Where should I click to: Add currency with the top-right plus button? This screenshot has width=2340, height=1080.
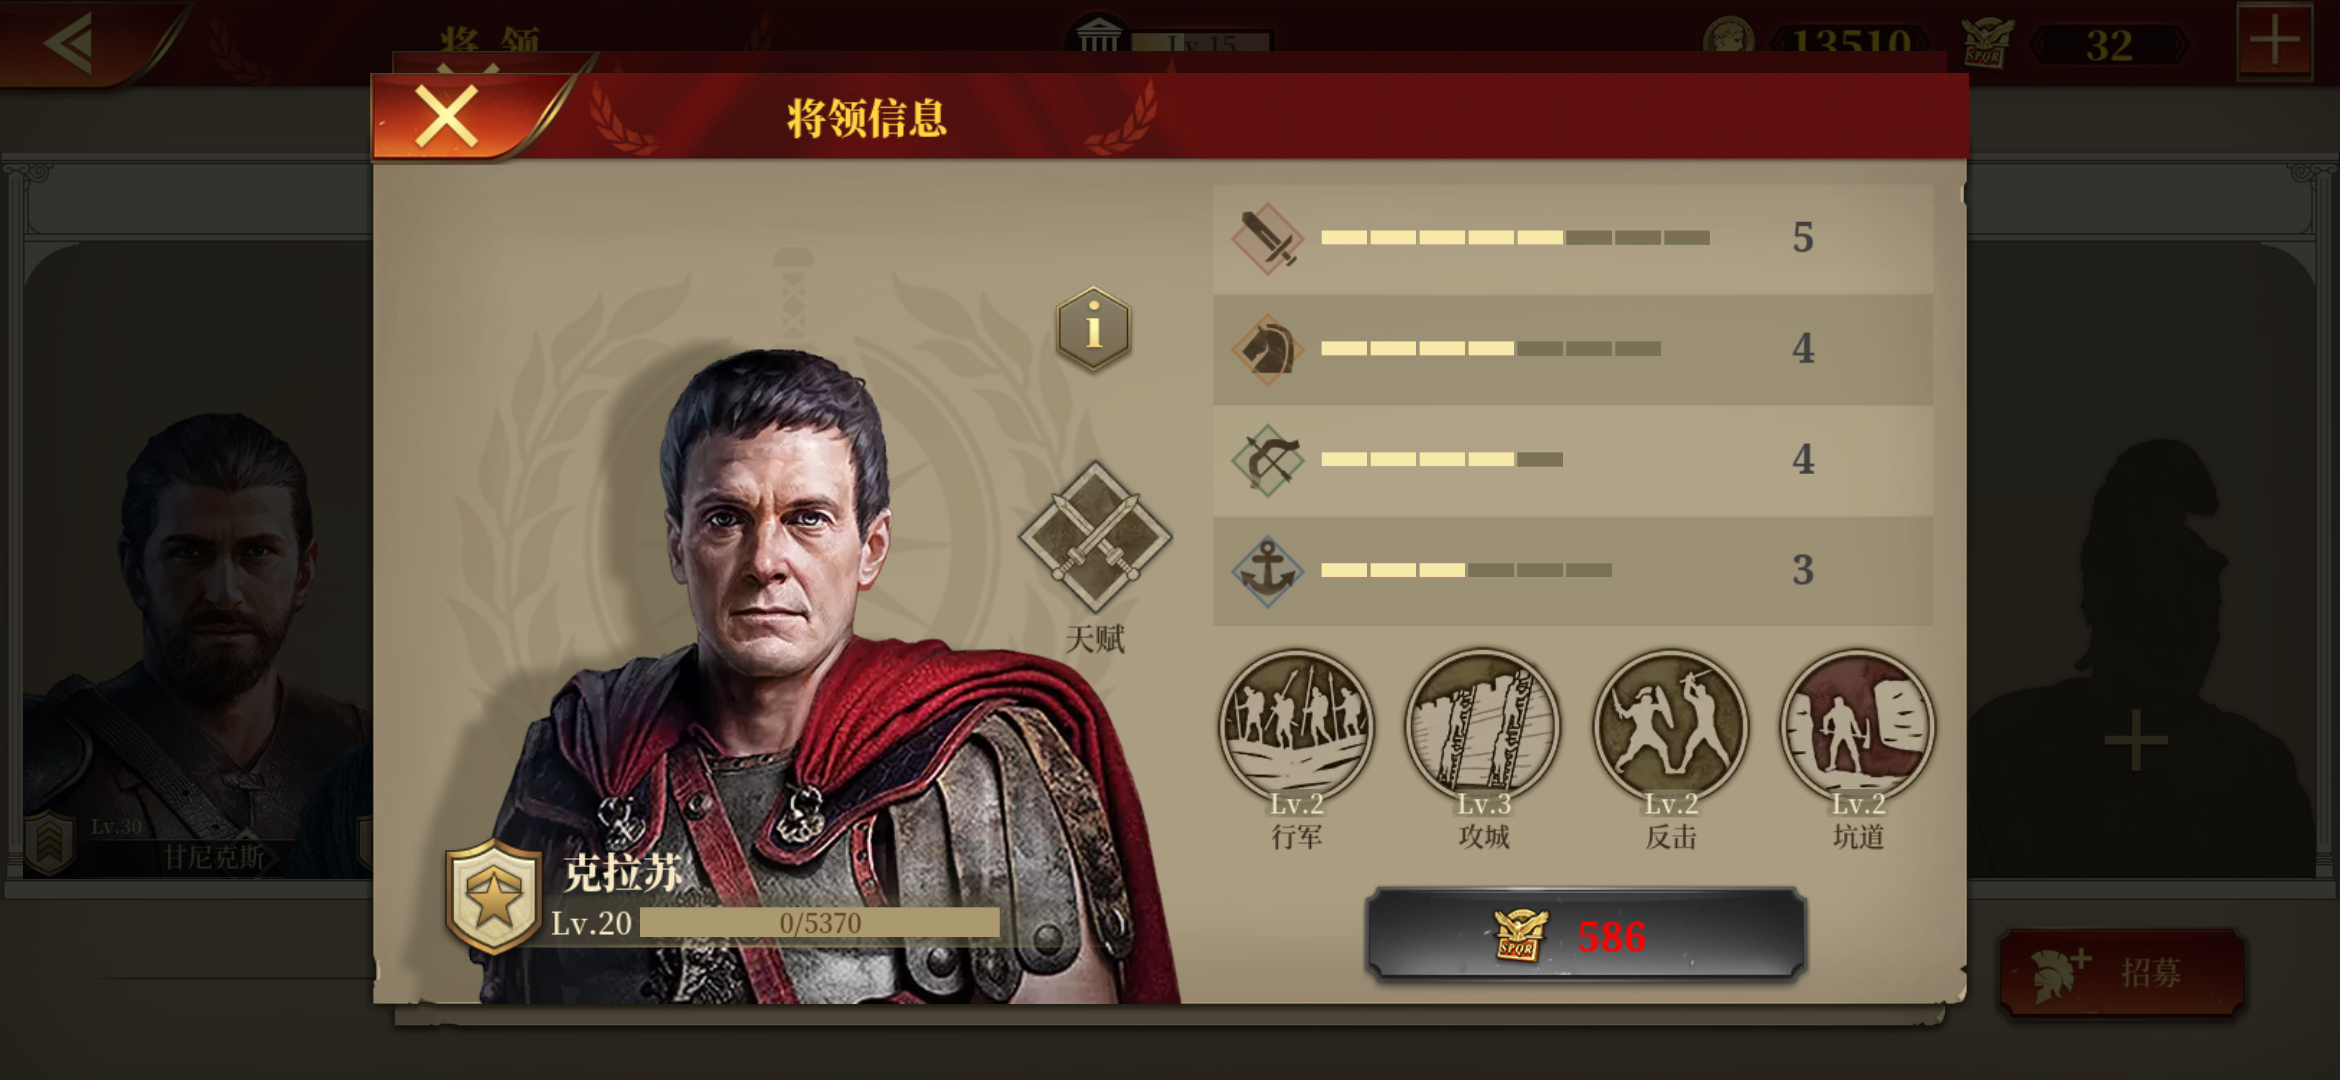coord(2275,41)
